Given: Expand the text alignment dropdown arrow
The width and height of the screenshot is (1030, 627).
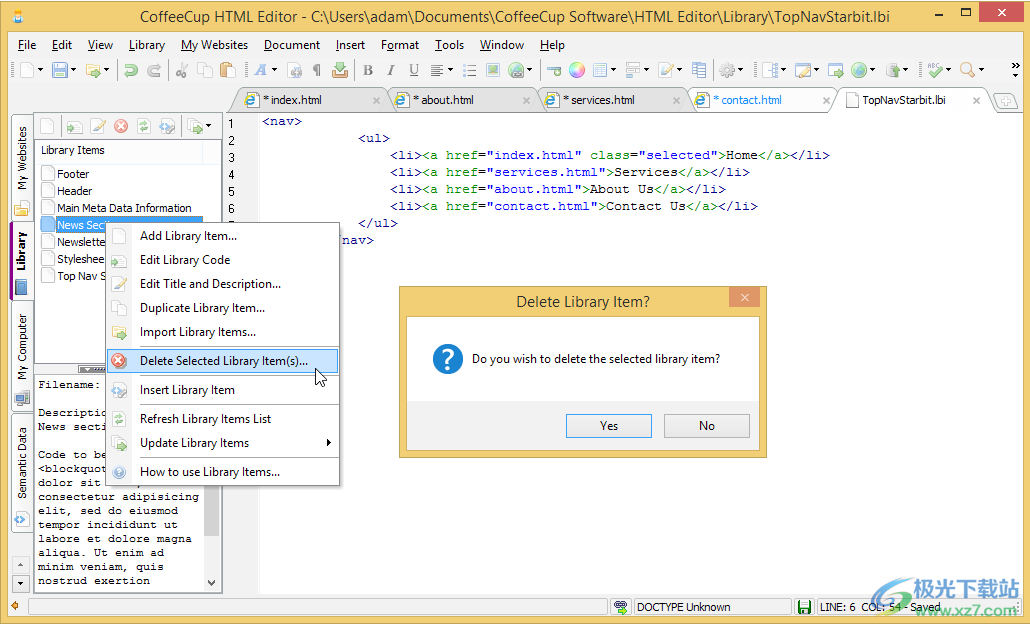Looking at the screenshot, I should click(451, 70).
